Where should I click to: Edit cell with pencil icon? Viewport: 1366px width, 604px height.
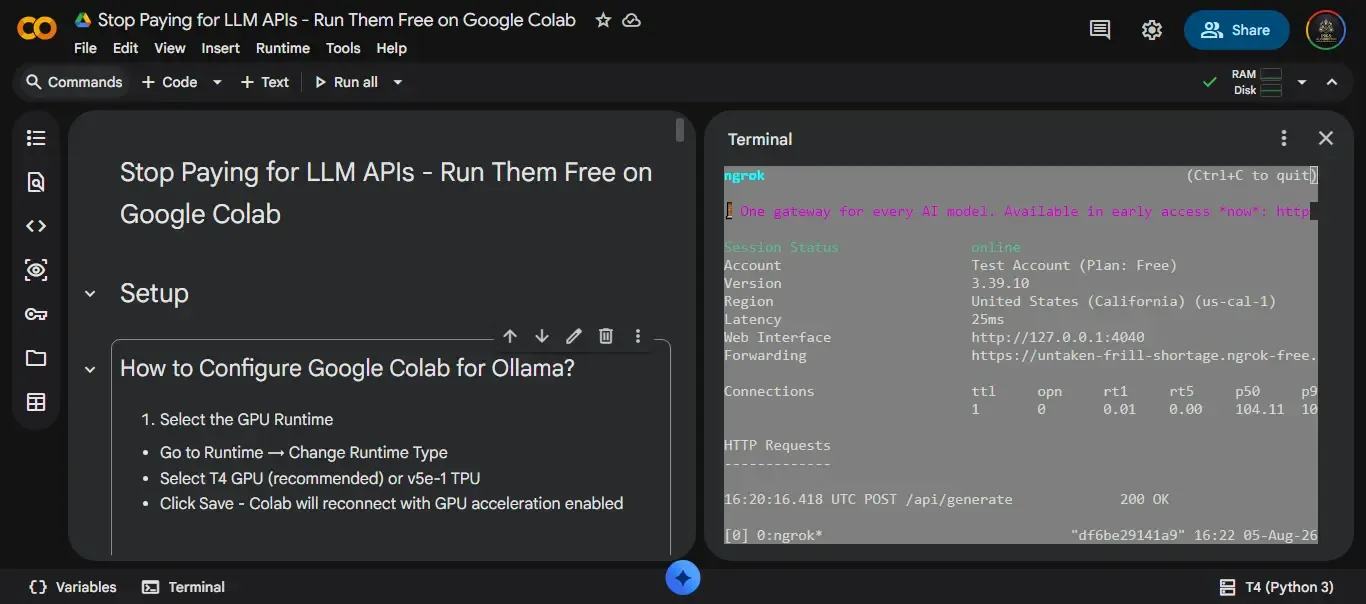click(574, 336)
